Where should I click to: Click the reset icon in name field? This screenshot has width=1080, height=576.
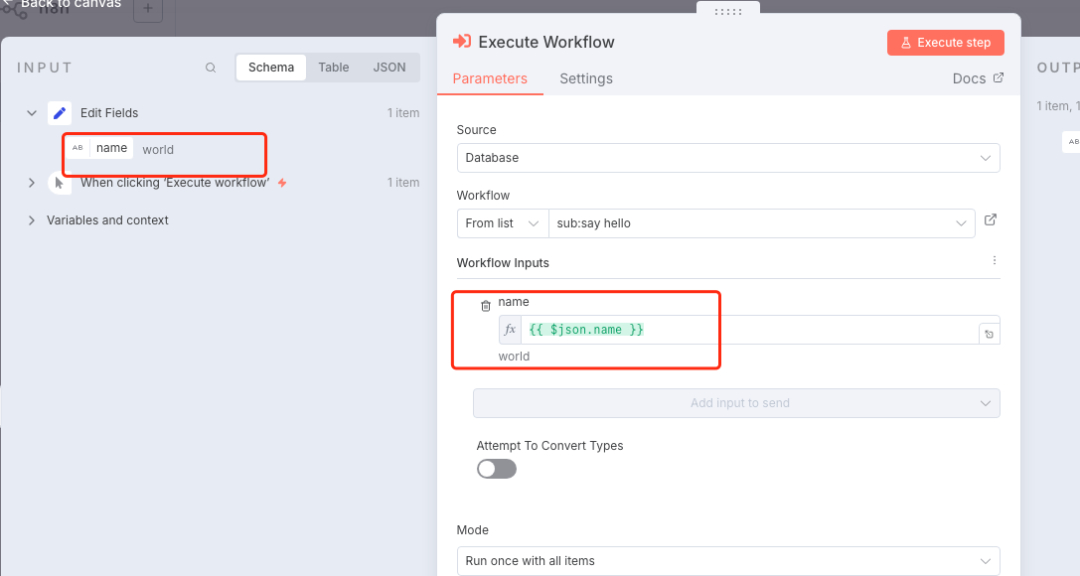989,334
